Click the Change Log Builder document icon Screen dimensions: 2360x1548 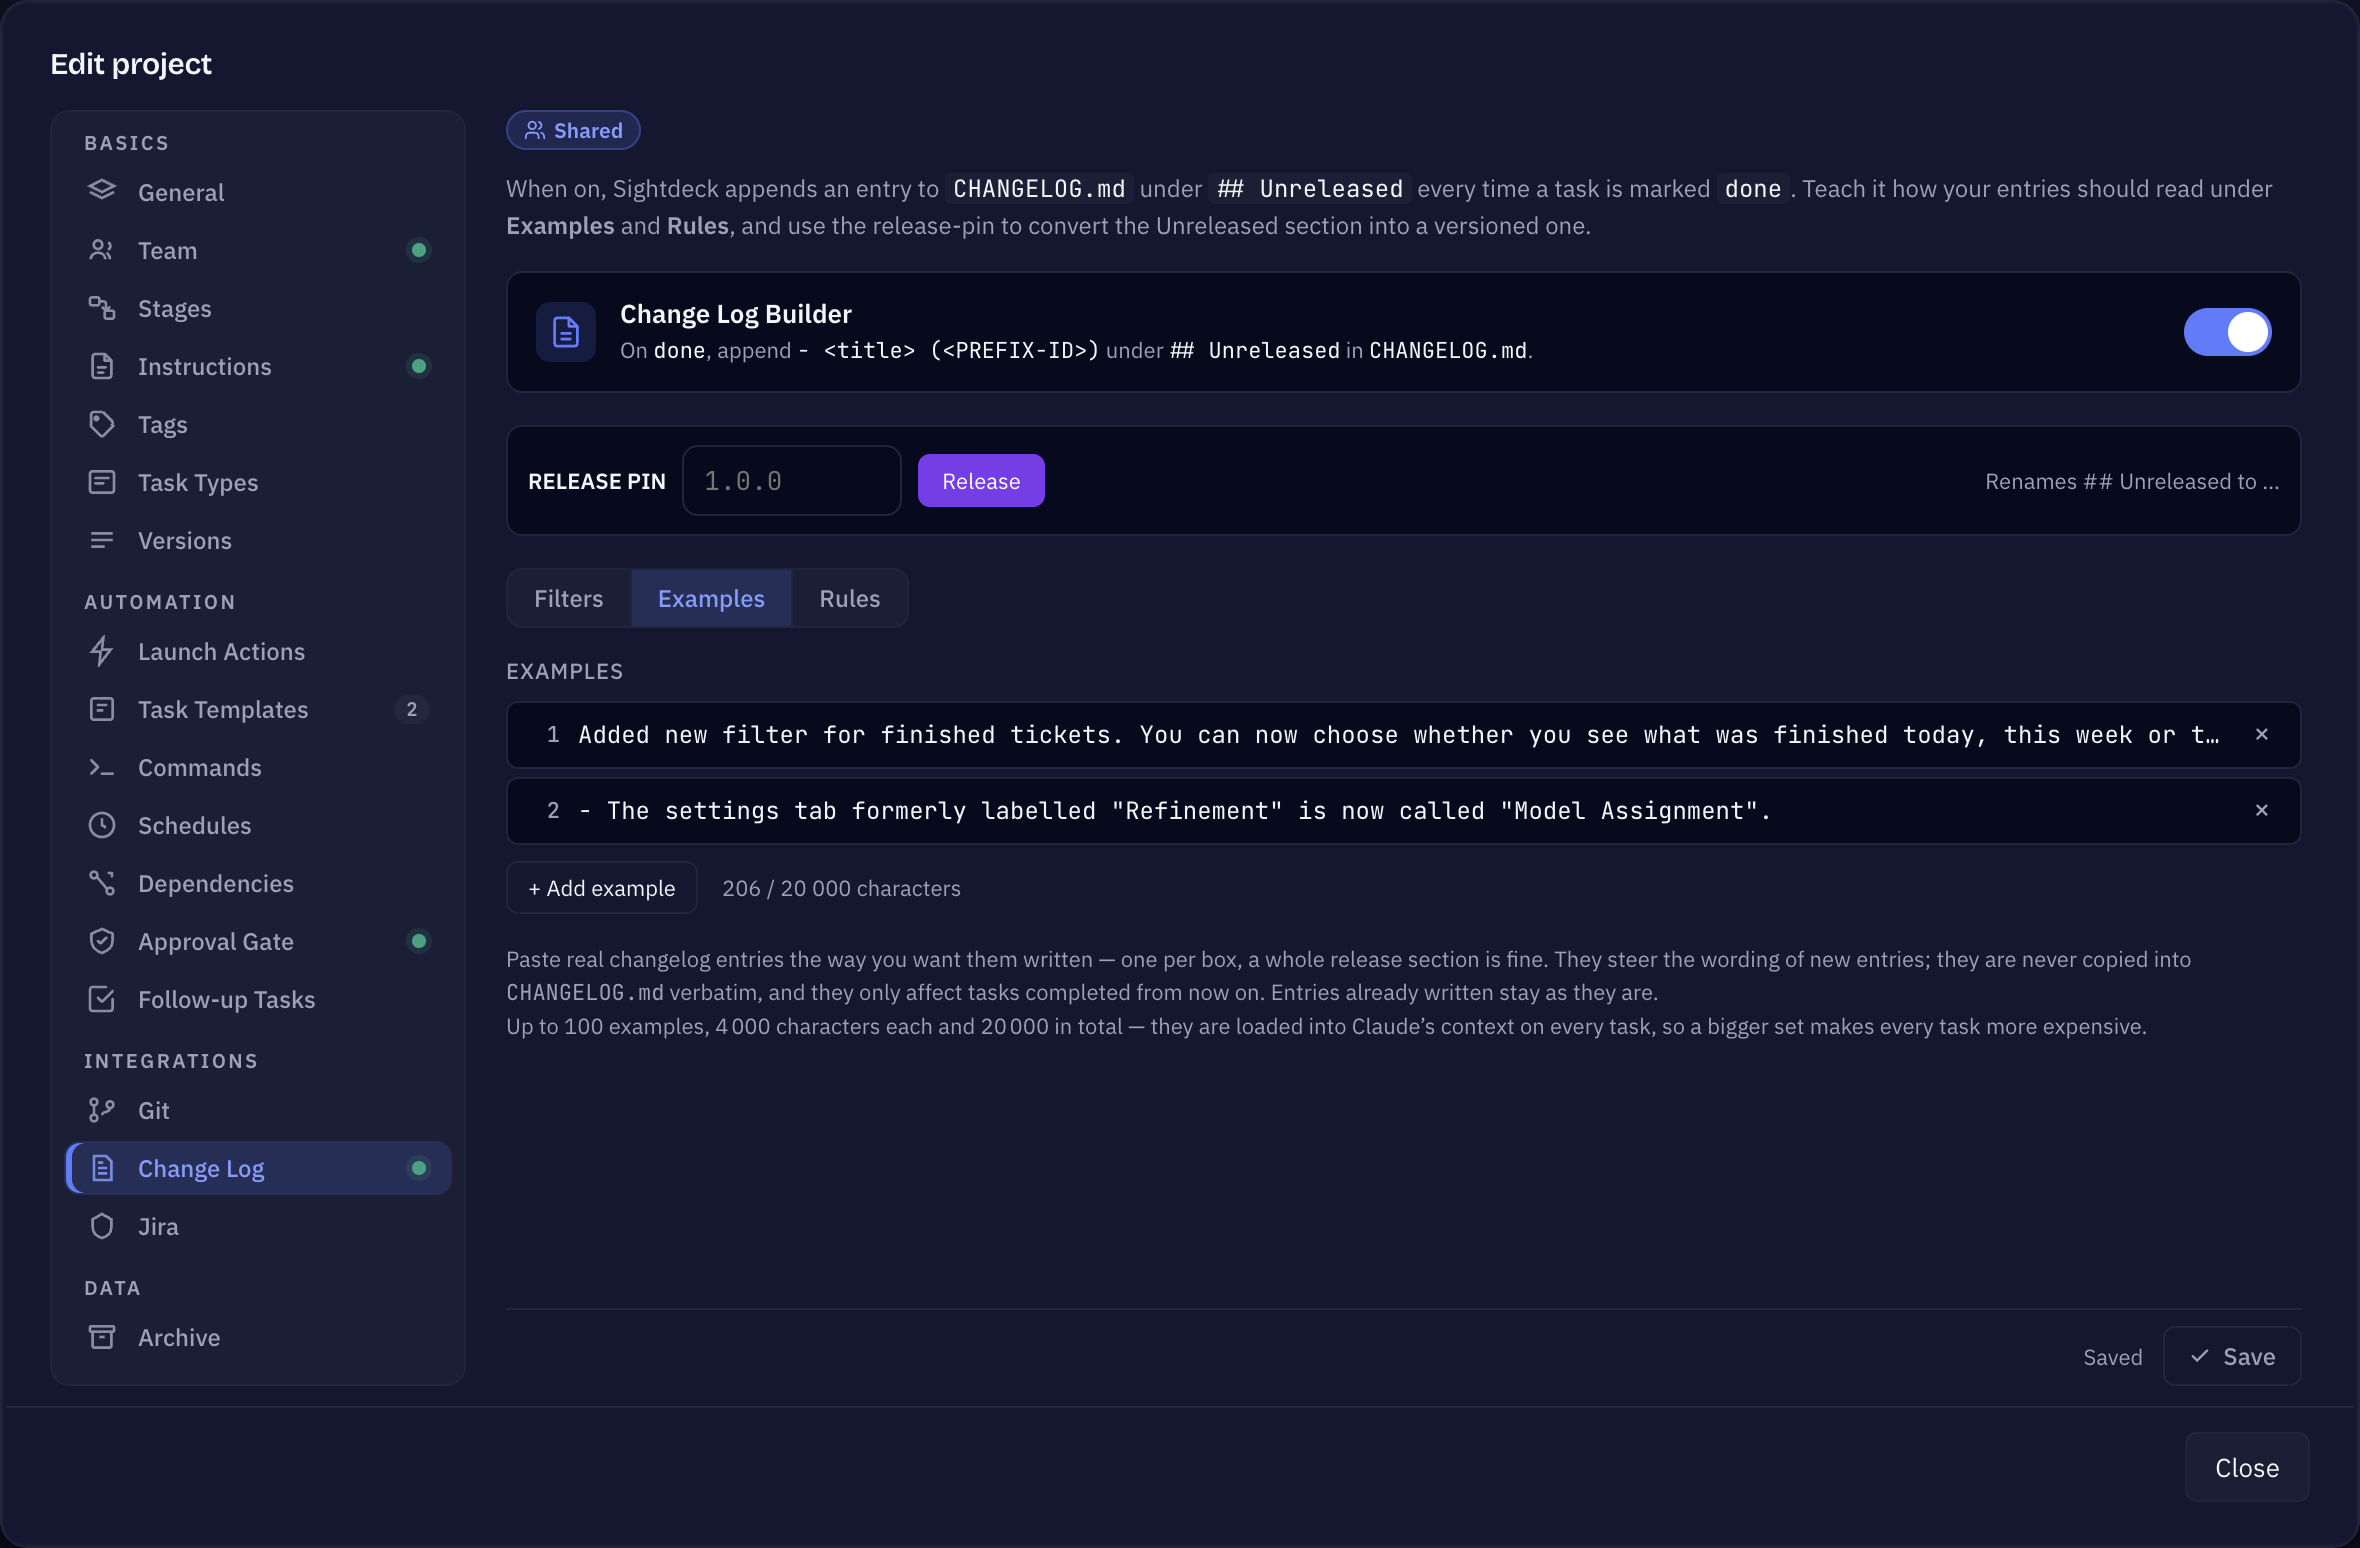(566, 332)
